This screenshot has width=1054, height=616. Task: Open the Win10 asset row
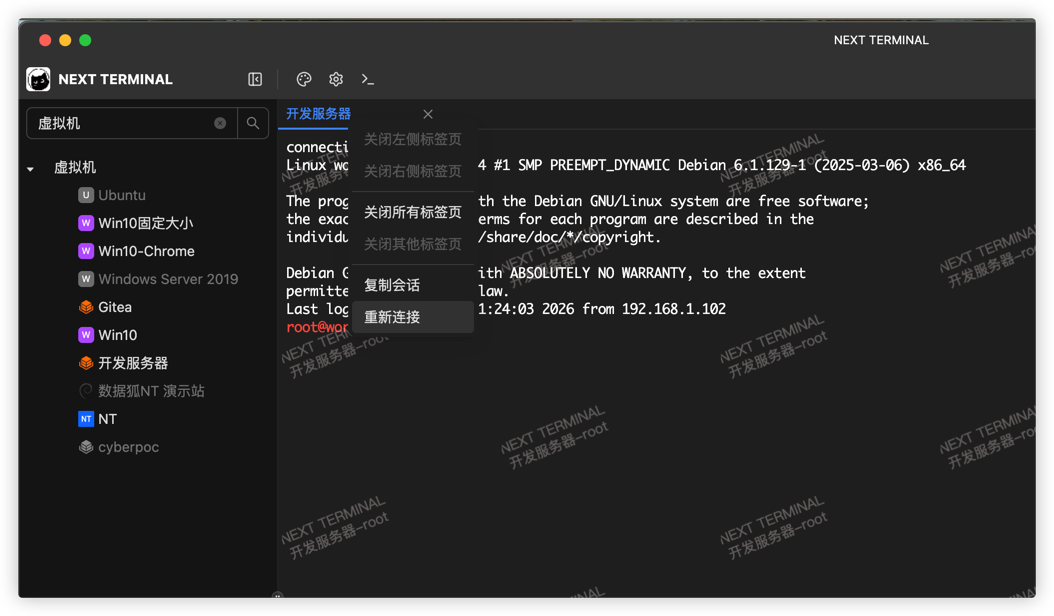click(x=118, y=335)
